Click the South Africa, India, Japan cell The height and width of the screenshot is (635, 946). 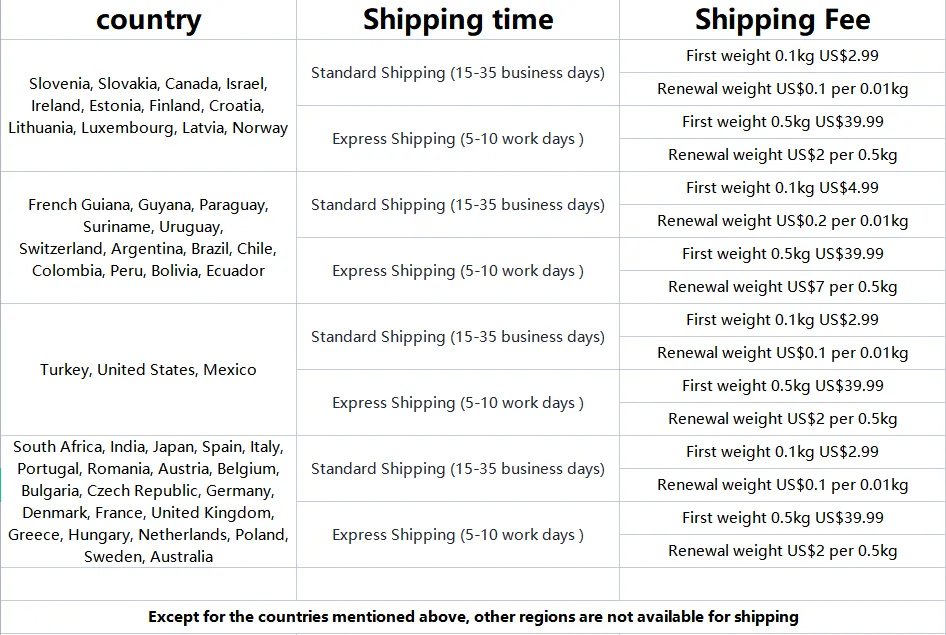click(148, 502)
